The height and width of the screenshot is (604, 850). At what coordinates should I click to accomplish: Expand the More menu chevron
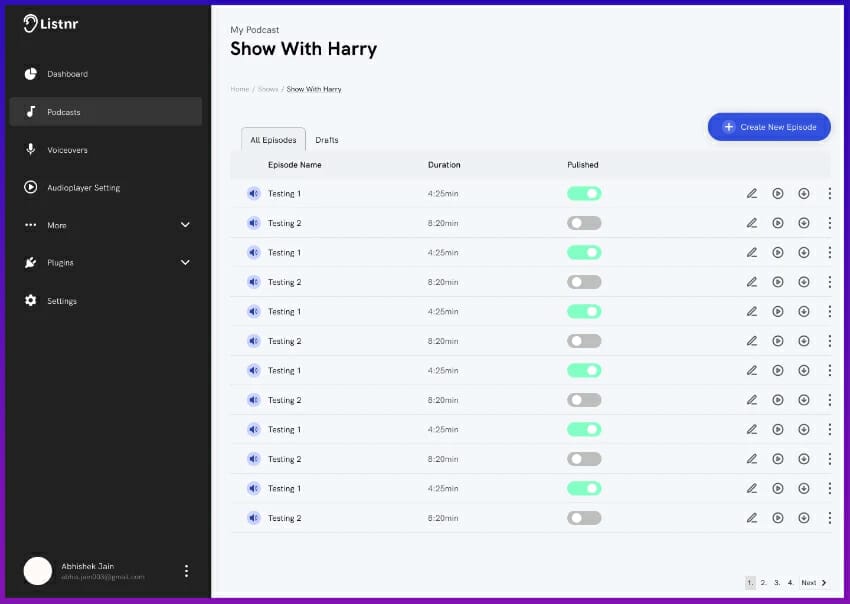(x=185, y=225)
